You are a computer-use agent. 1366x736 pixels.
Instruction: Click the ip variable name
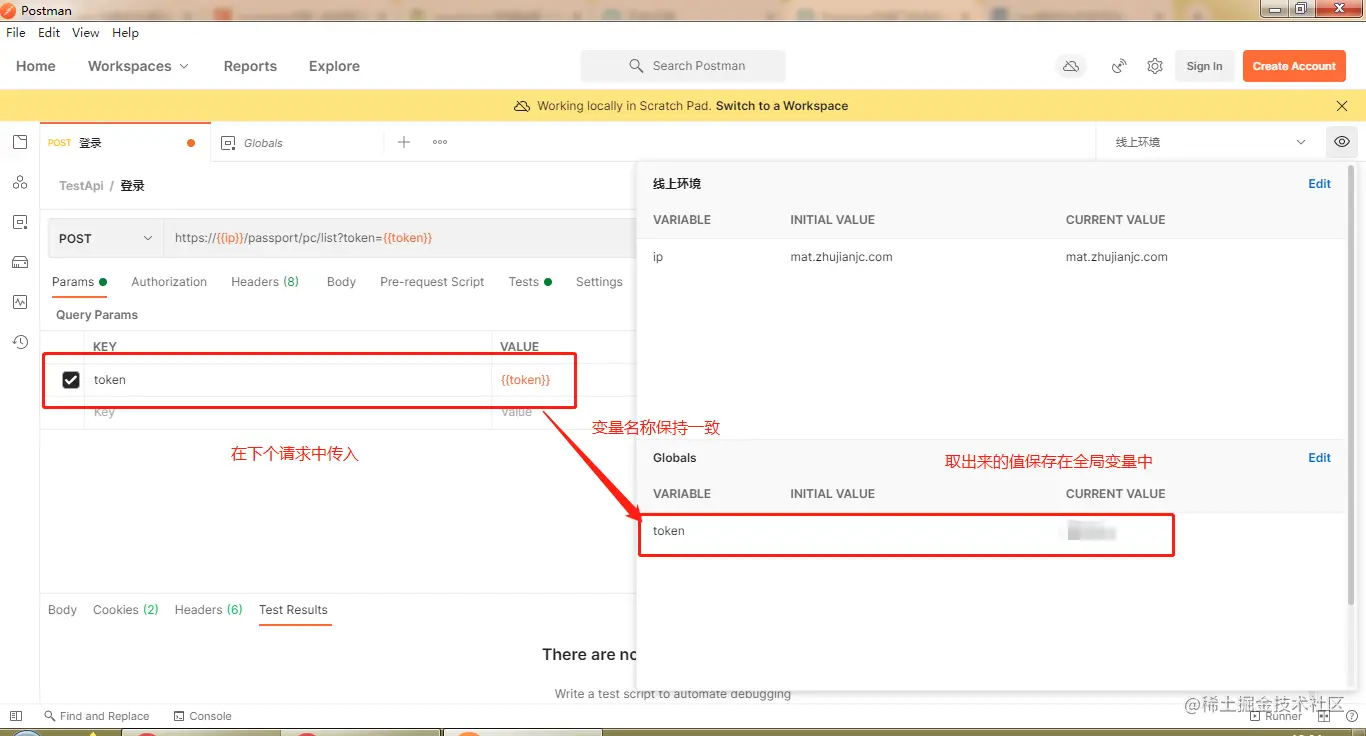click(658, 257)
